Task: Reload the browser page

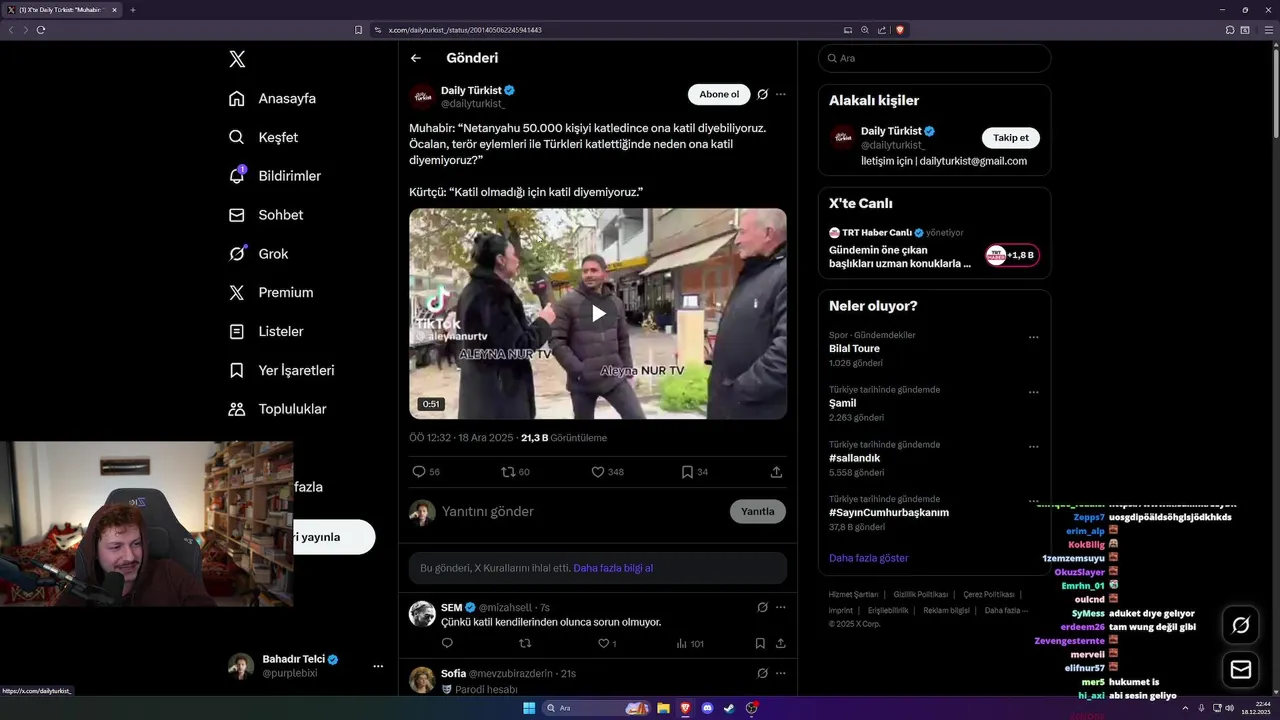Action: point(41,30)
